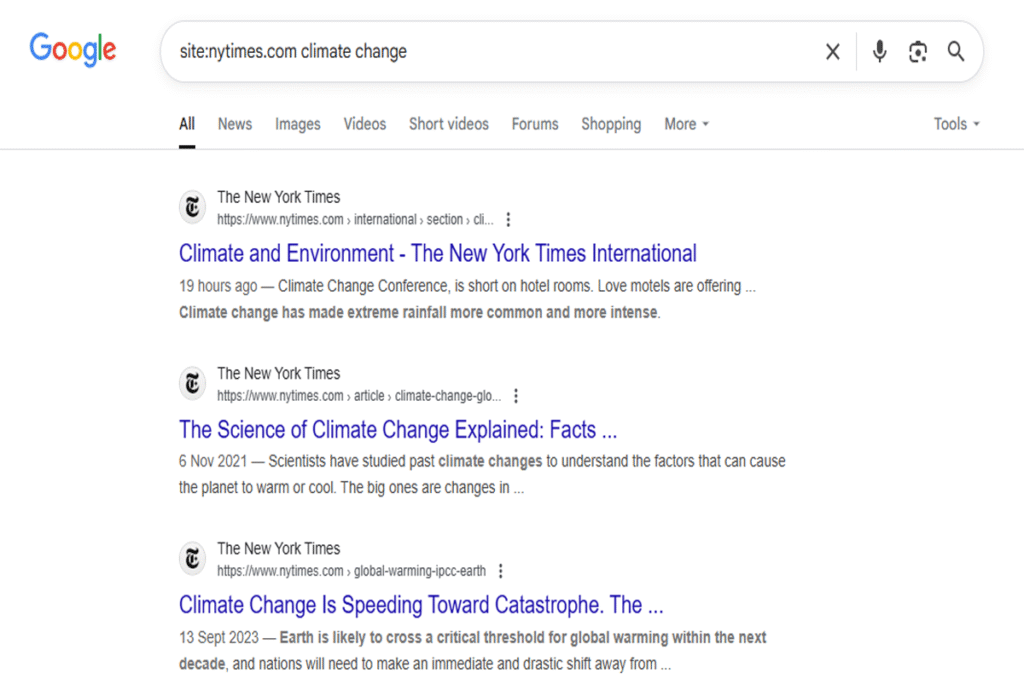
Task: Click the NYT favicon of Speeding Toward Catastrophe result
Action: tap(192, 559)
